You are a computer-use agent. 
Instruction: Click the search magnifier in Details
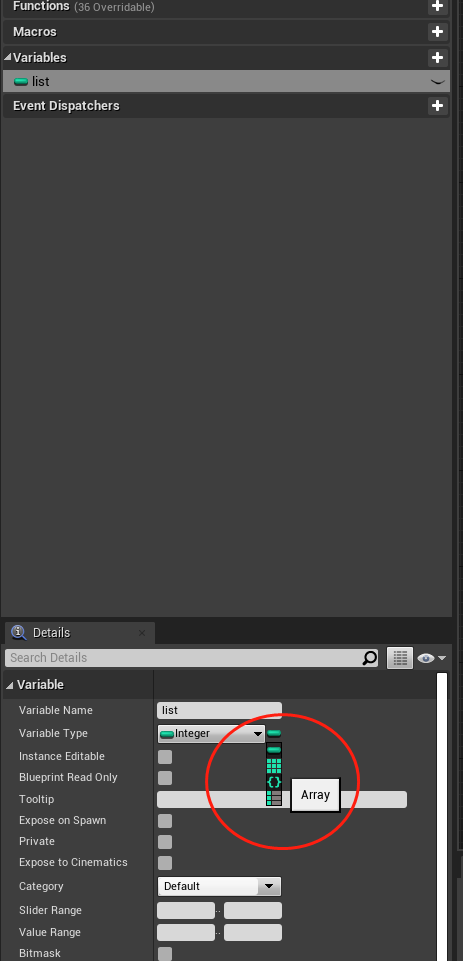(x=370, y=658)
